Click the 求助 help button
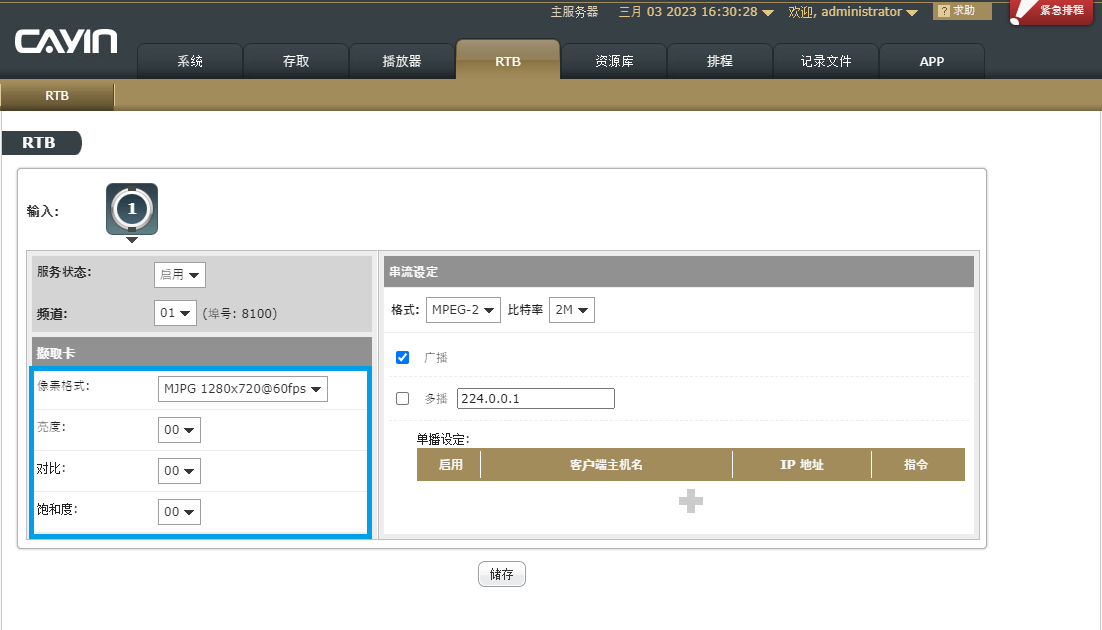The width and height of the screenshot is (1102, 630). tap(962, 11)
